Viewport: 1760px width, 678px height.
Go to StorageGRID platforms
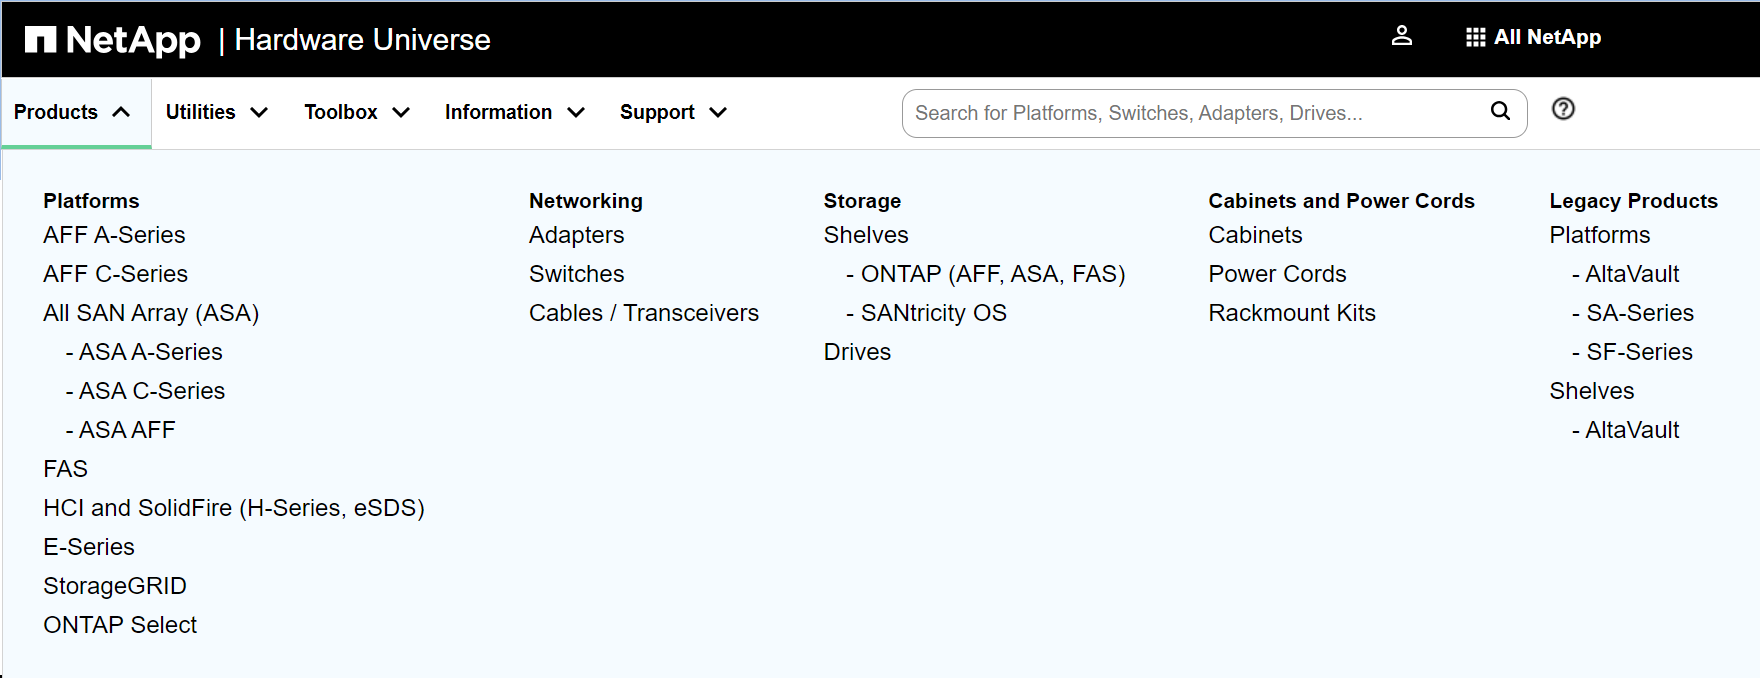pyautogui.click(x=115, y=586)
